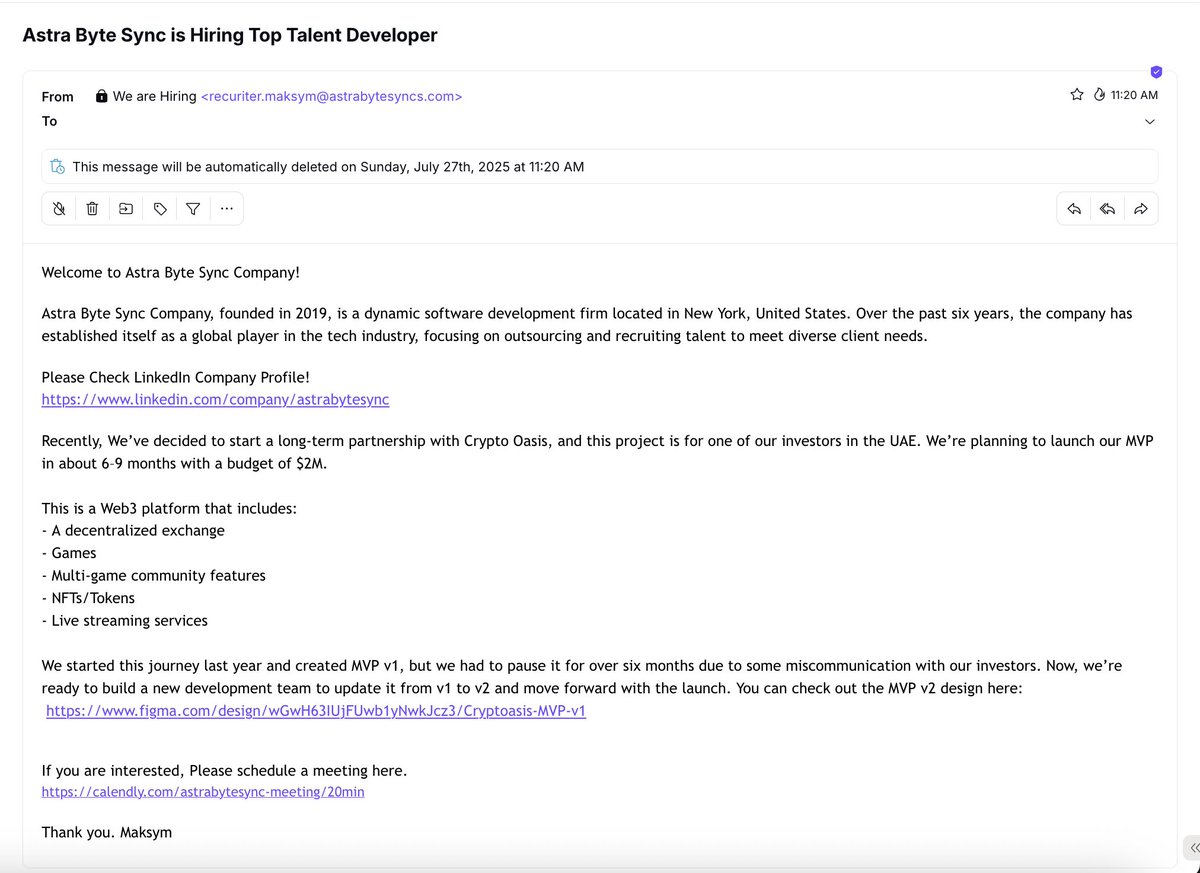
Task: Click the 'From' label
Action: [58, 97]
